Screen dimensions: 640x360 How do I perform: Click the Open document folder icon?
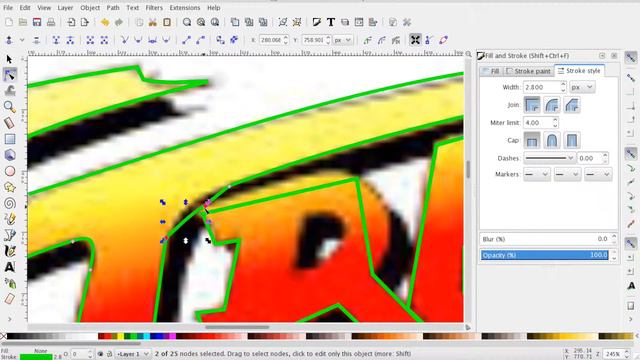pyautogui.click(x=23, y=22)
